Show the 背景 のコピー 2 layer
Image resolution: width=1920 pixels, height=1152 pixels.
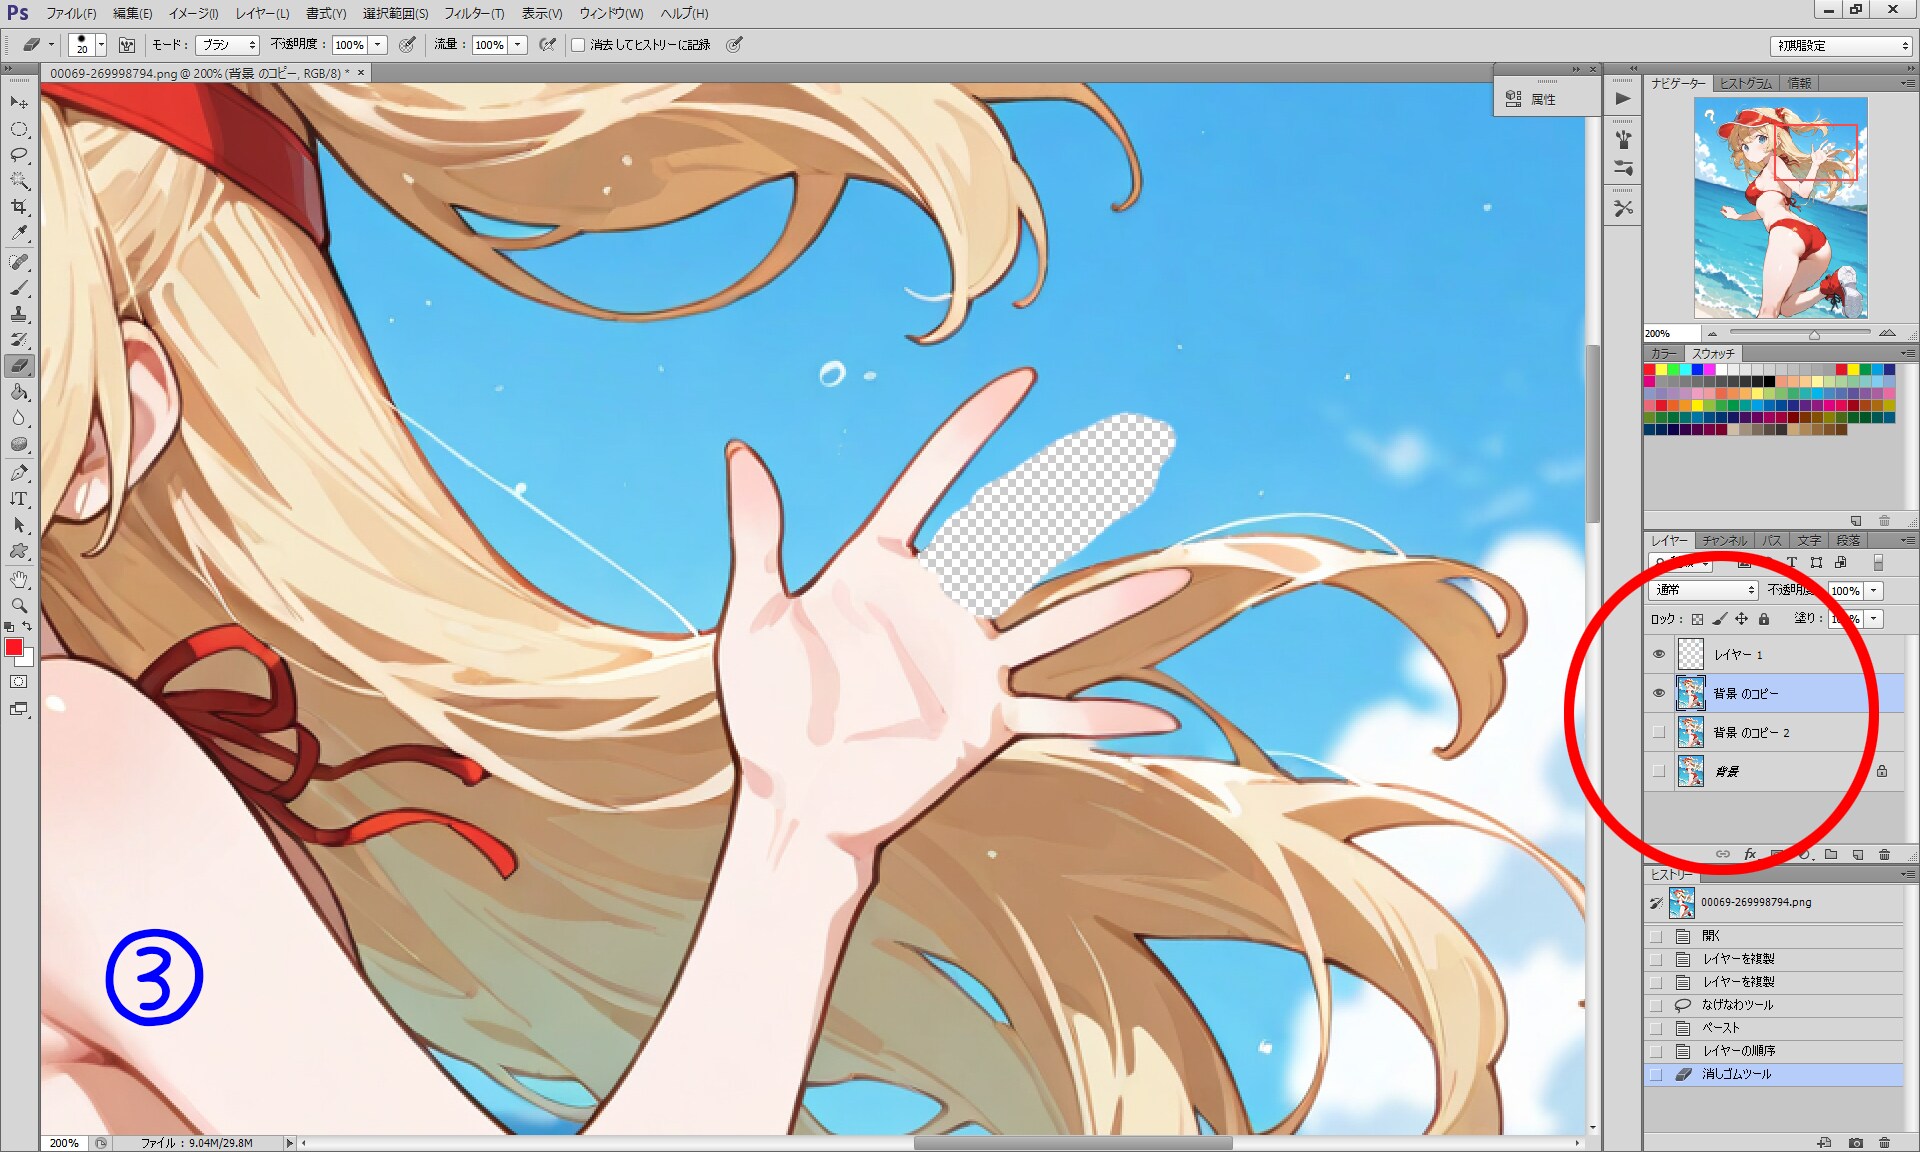(1659, 732)
